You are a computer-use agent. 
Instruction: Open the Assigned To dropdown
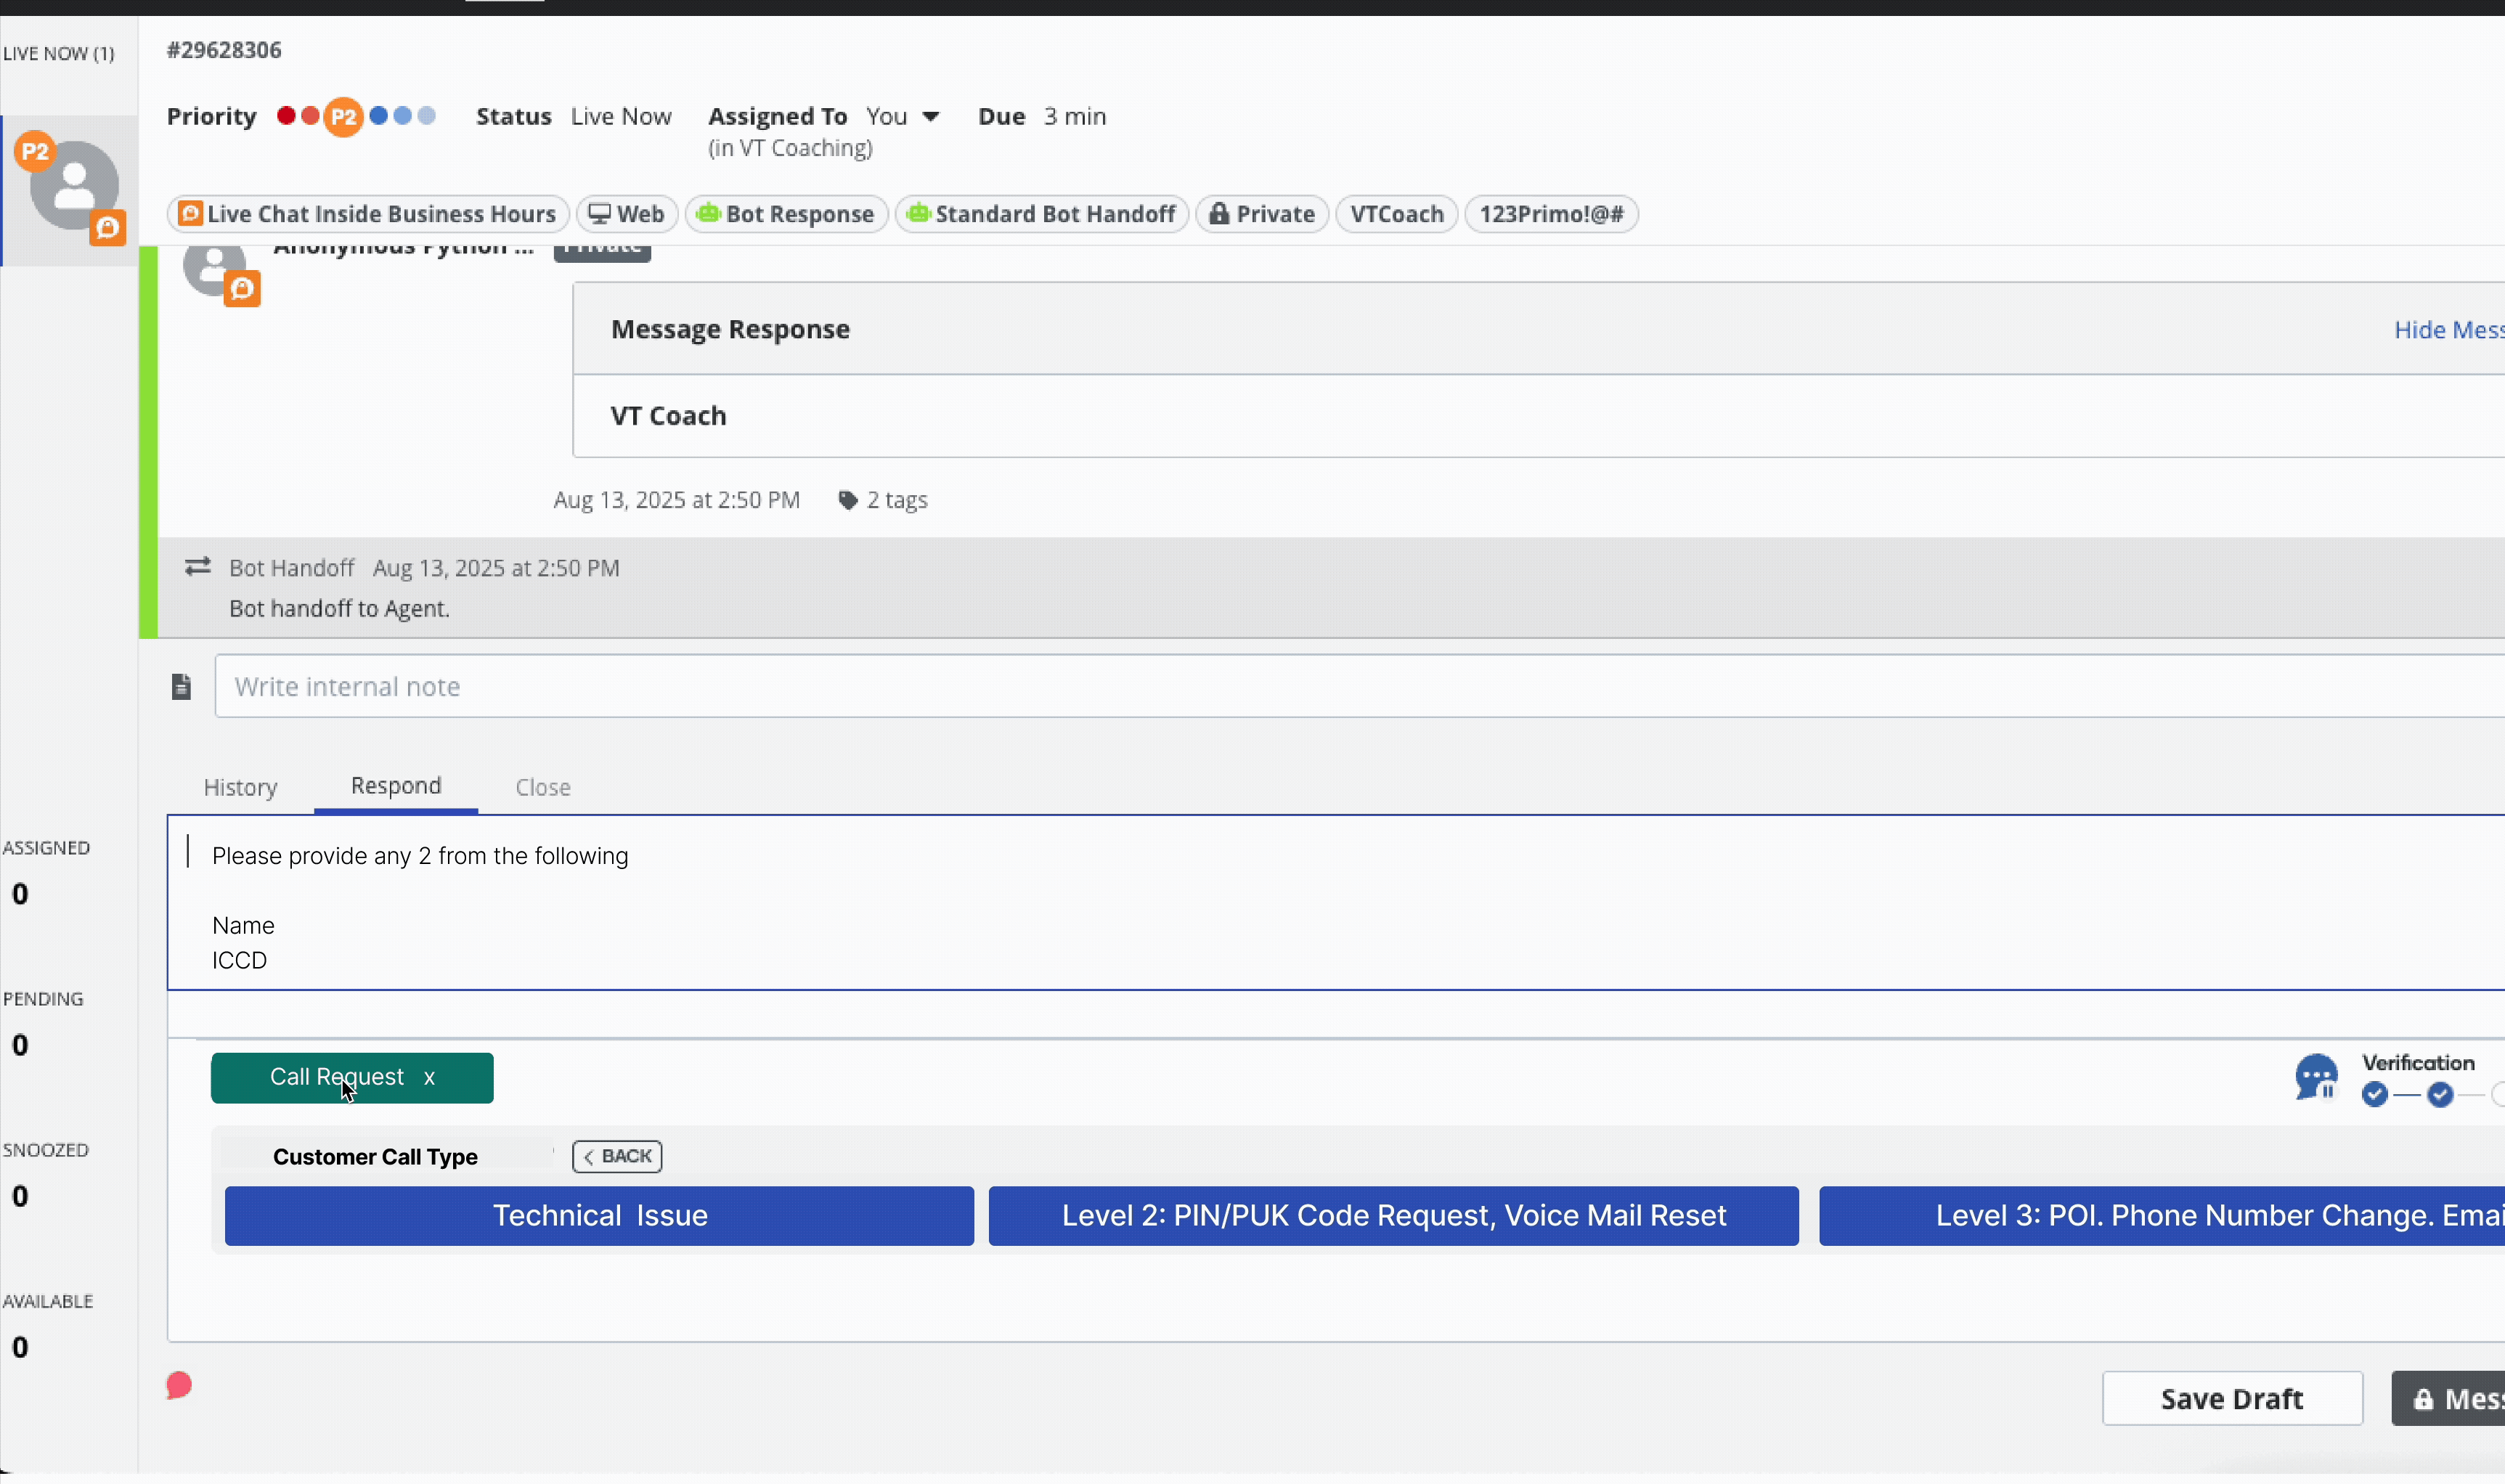point(930,116)
